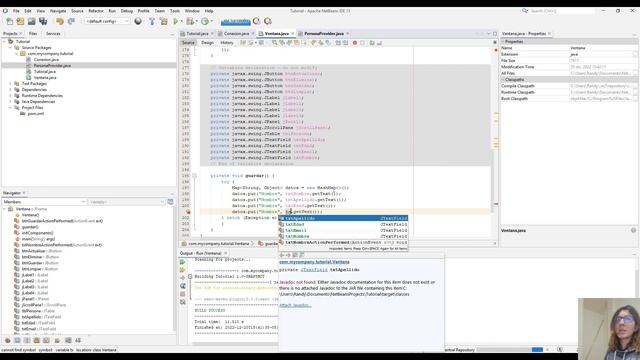Open the Navigate menu
The width and height of the screenshot is (640, 360).
pos(58,11)
